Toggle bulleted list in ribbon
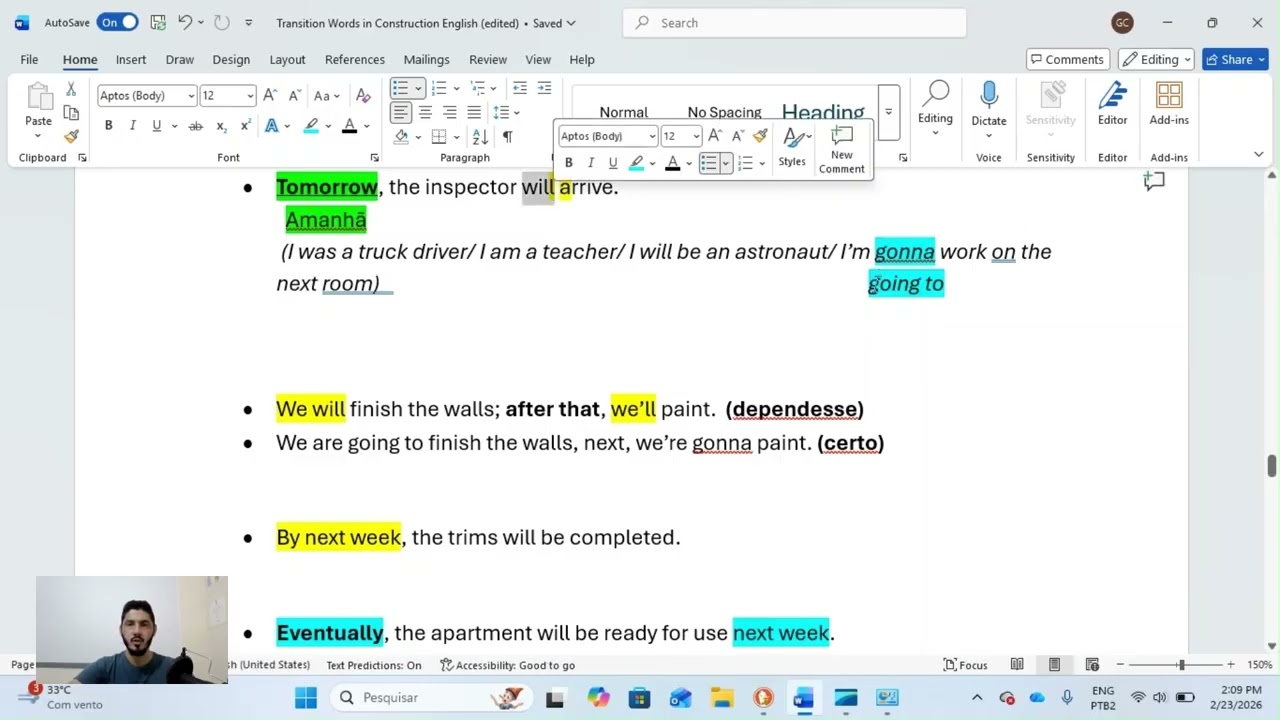This screenshot has width=1280, height=720. [x=400, y=88]
